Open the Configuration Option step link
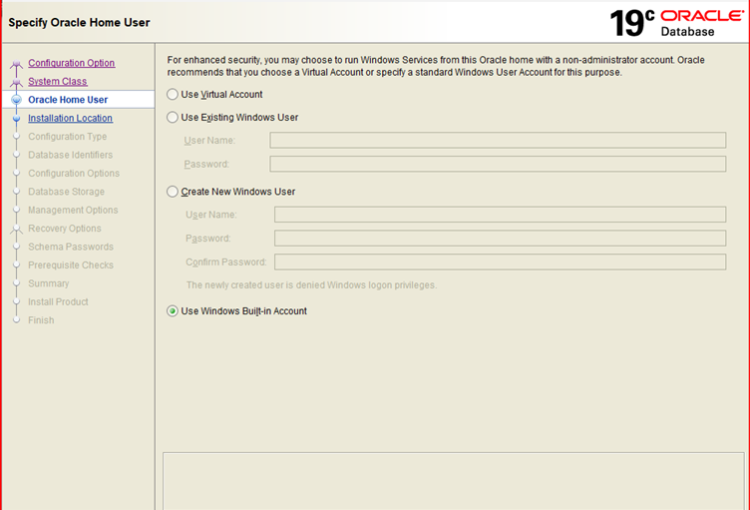 point(71,63)
